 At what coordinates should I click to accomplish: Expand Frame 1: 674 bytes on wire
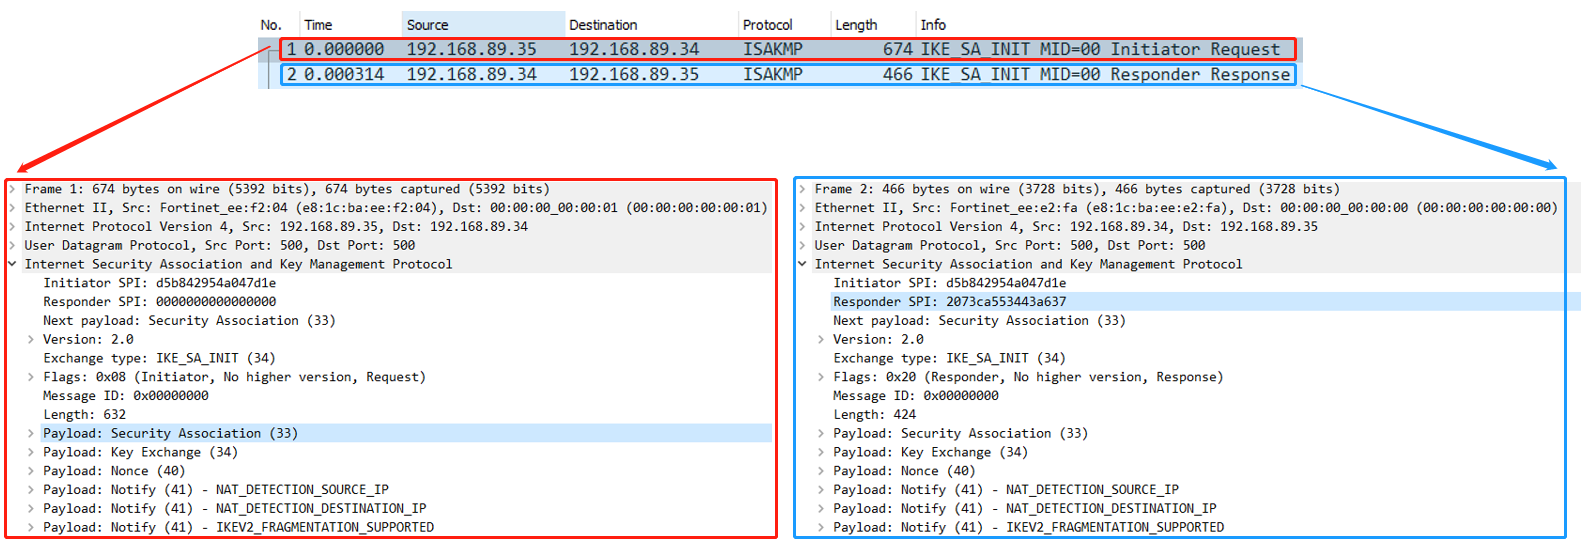[12, 189]
